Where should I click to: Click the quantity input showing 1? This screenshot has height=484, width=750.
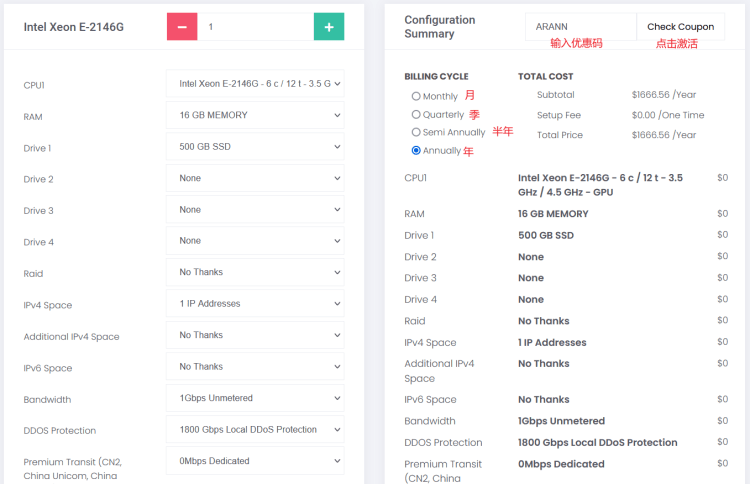coord(255,27)
